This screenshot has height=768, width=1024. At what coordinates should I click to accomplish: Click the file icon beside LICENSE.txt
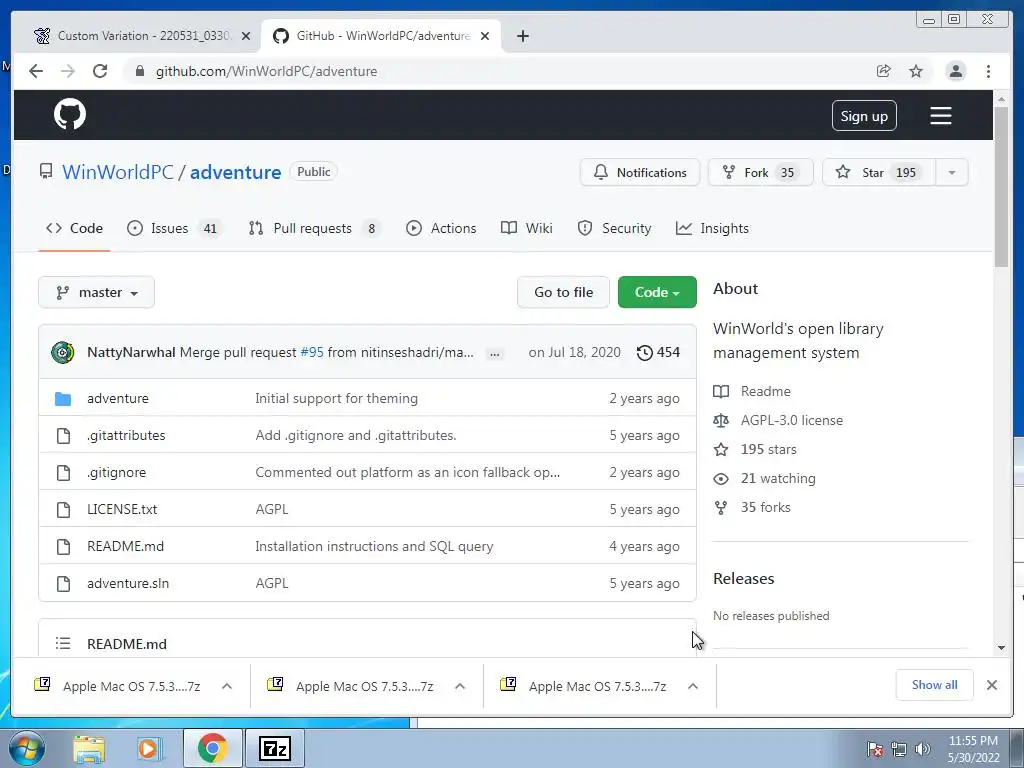click(x=63, y=509)
